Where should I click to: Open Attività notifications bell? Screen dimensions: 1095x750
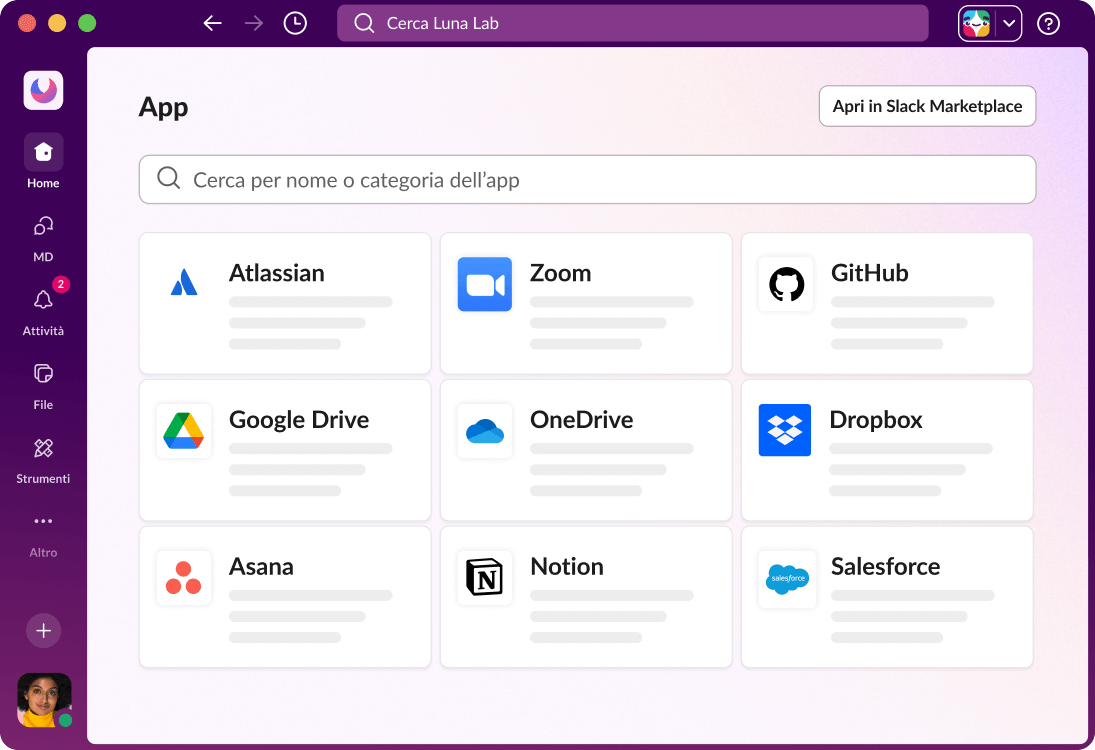(43, 300)
